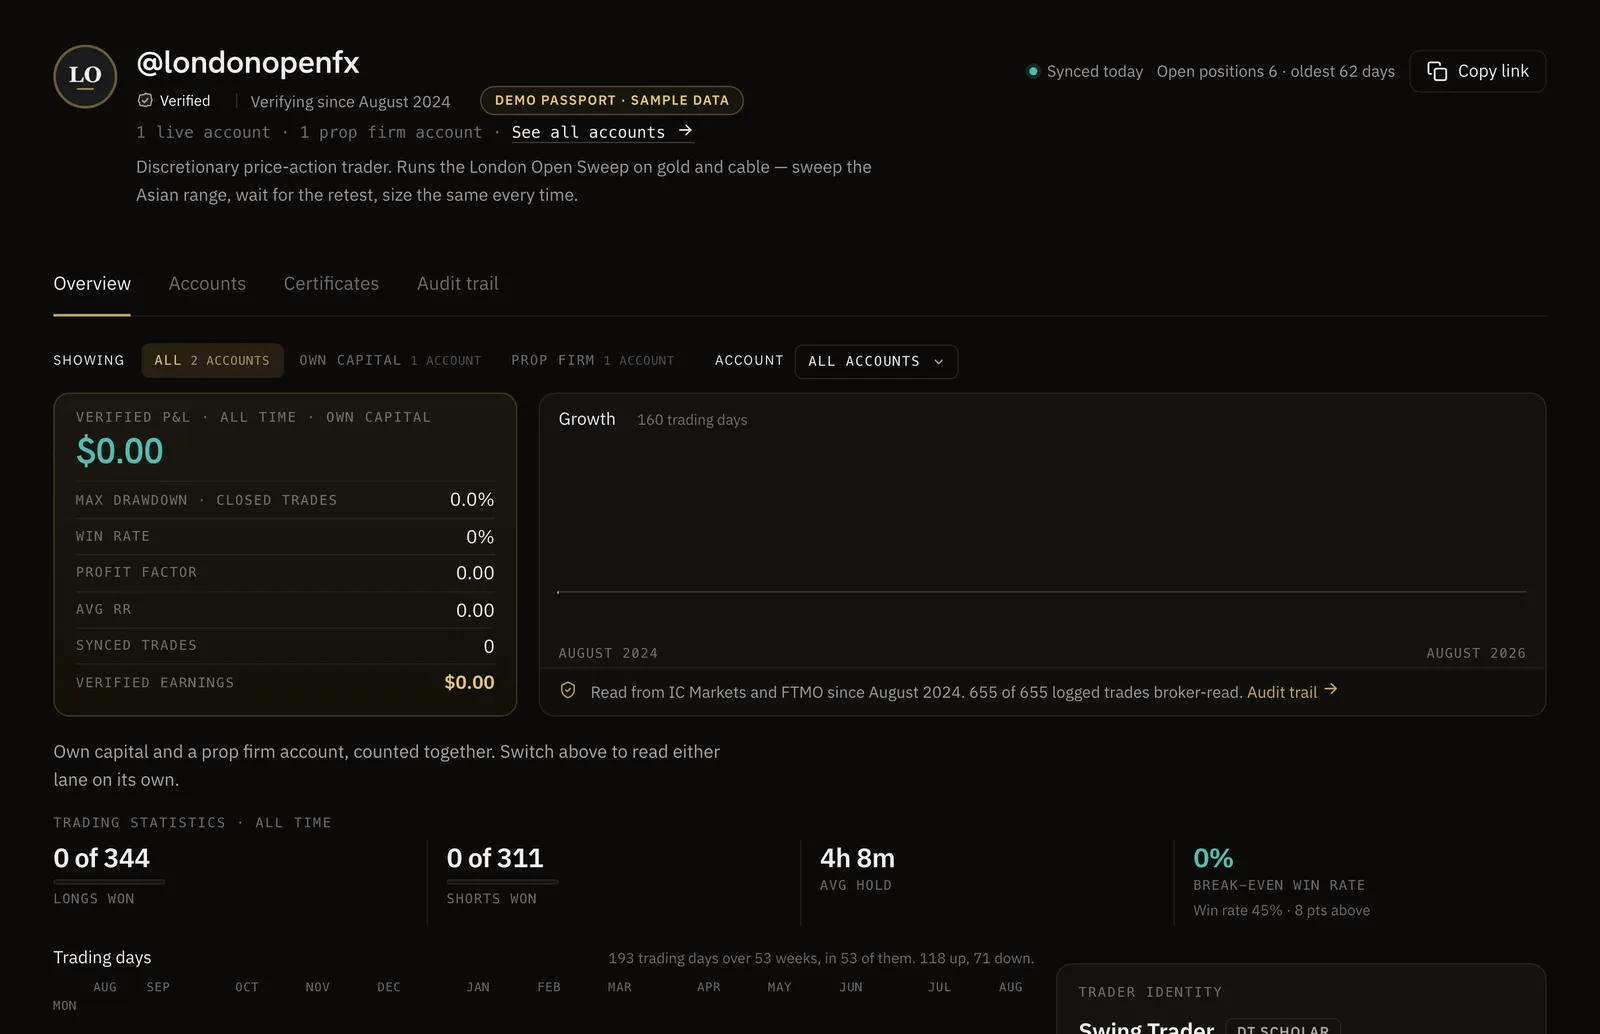Click the Shorts won progress bar
Viewport: 1600px width, 1034px height.
click(502, 882)
